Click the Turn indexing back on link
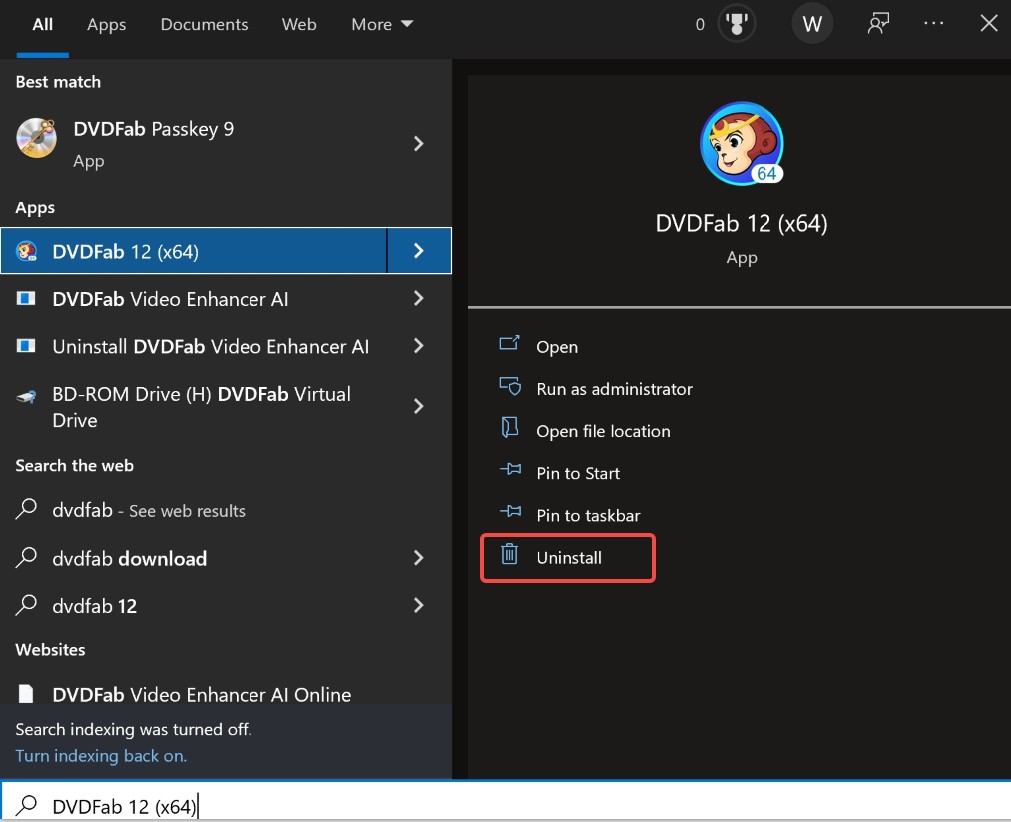Viewport: 1011px width, 822px height. tap(100, 756)
